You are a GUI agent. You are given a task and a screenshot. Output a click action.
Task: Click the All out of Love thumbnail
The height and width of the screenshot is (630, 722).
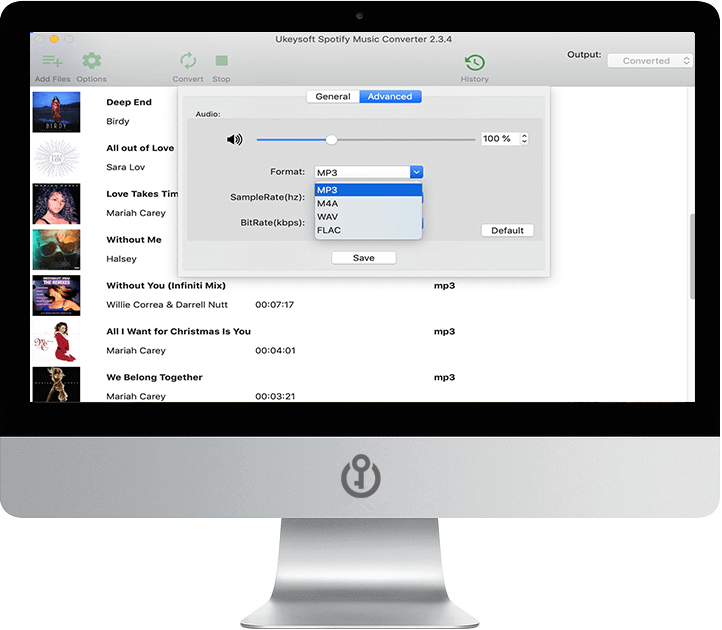coord(56,158)
